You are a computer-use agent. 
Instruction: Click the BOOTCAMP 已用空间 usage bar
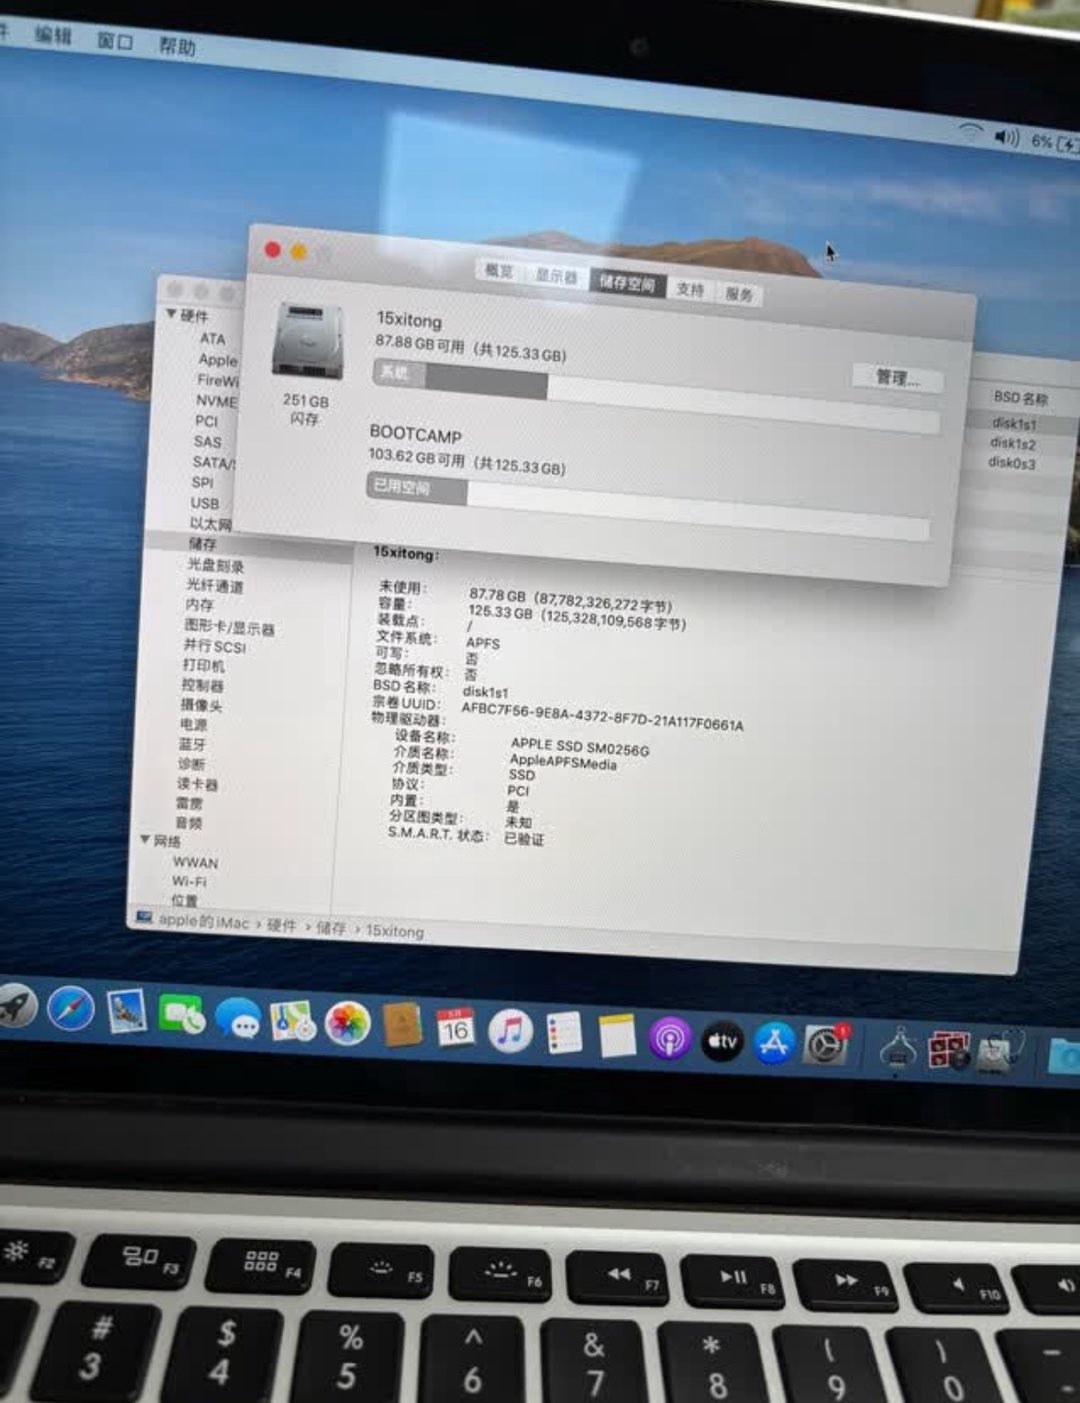tap(648, 507)
